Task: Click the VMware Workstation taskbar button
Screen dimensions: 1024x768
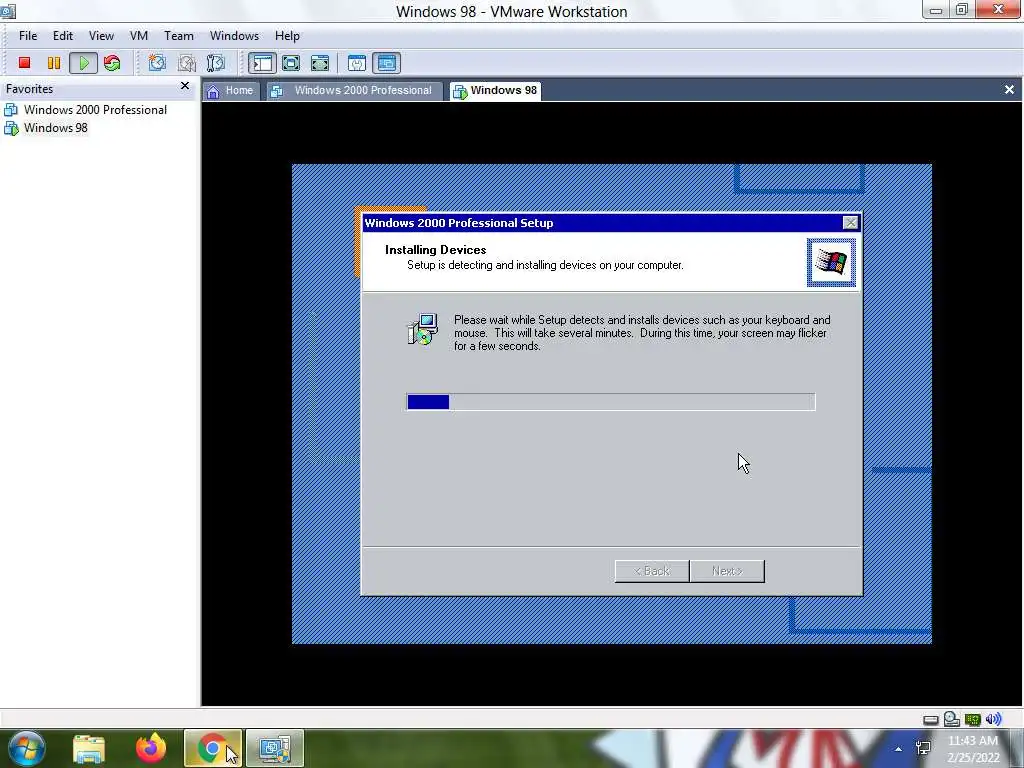Action: click(275, 748)
